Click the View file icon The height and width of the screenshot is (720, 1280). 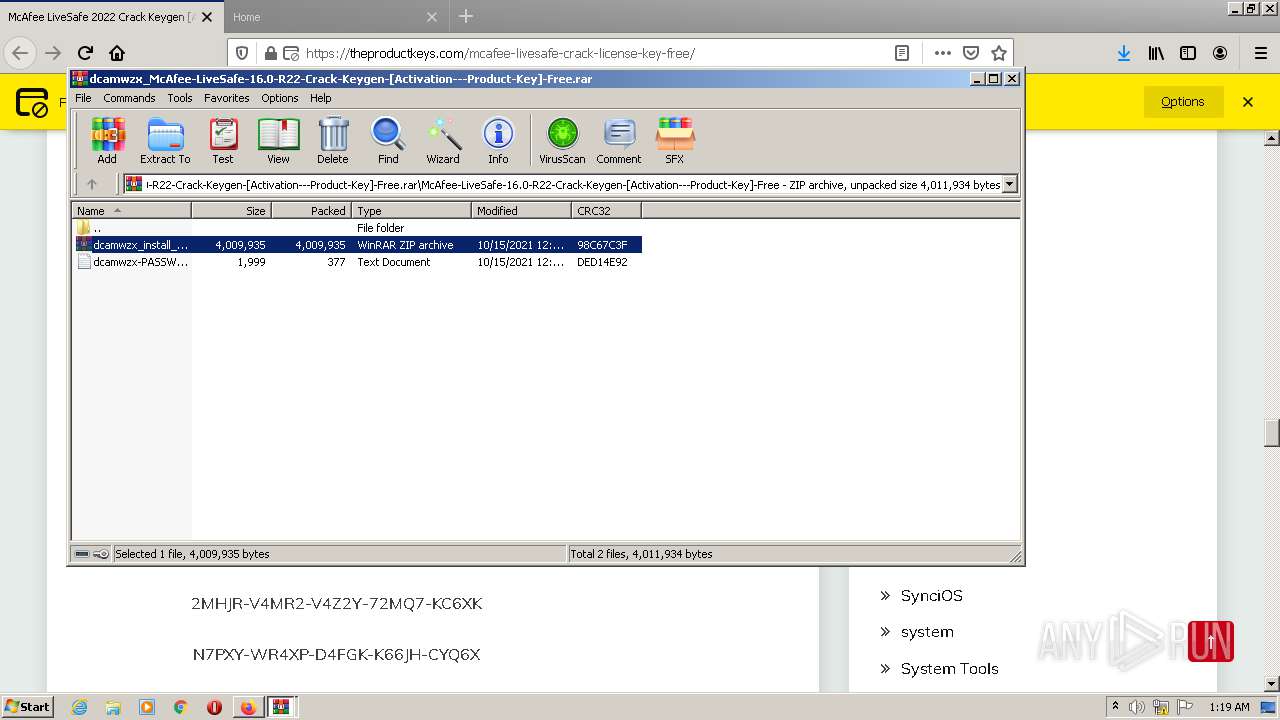pyautogui.click(x=278, y=140)
